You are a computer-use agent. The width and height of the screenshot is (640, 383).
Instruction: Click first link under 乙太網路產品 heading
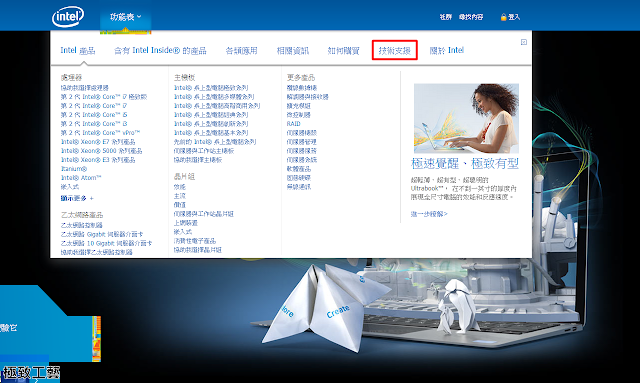coord(82,225)
